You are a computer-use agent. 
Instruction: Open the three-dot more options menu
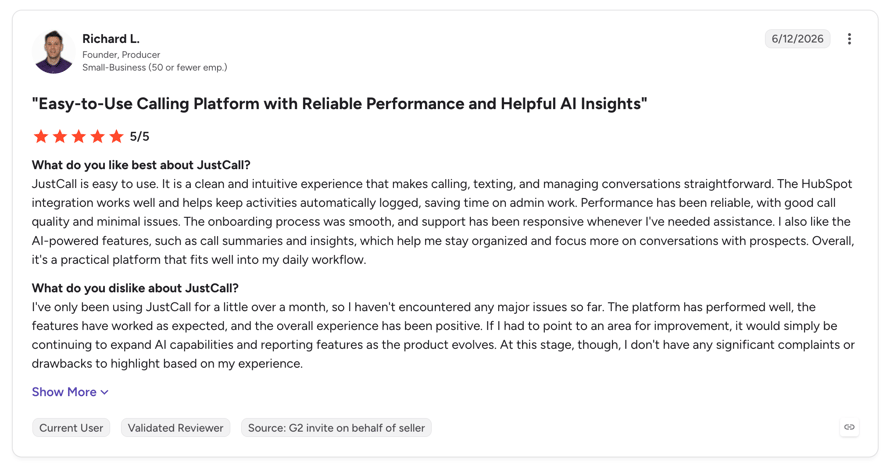pyautogui.click(x=849, y=39)
